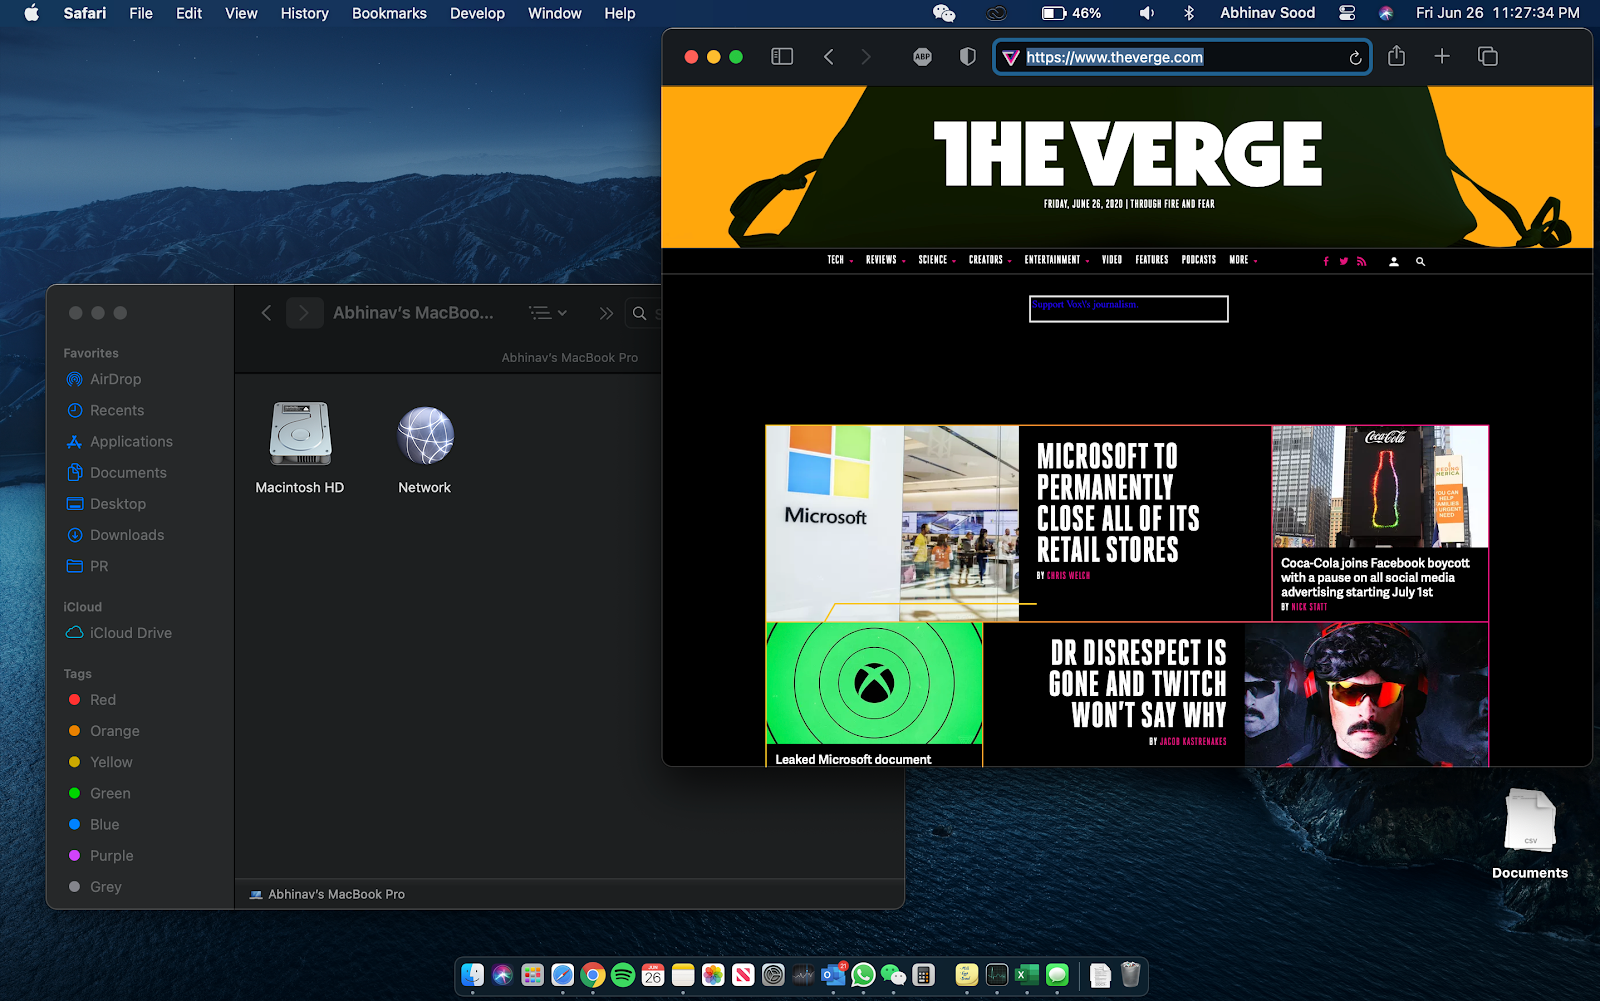Click the Finder search magnifier
This screenshot has height=1001, width=1600.
639,313
